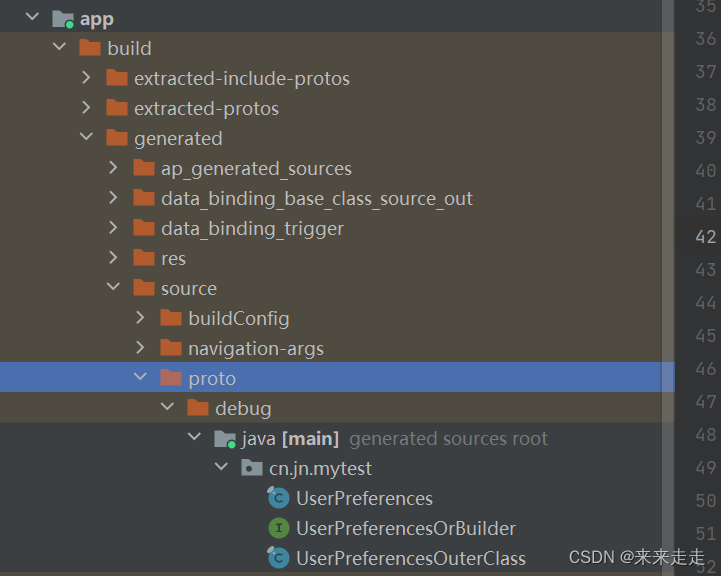The width and height of the screenshot is (721, 576).
Task: Click the cn.jn.mytest package icon
Action: point(252,468)
